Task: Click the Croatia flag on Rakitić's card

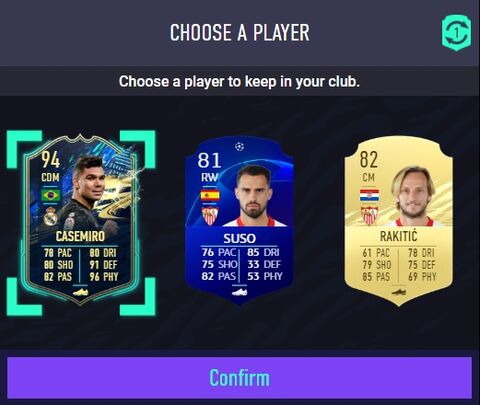Action: 369,195
